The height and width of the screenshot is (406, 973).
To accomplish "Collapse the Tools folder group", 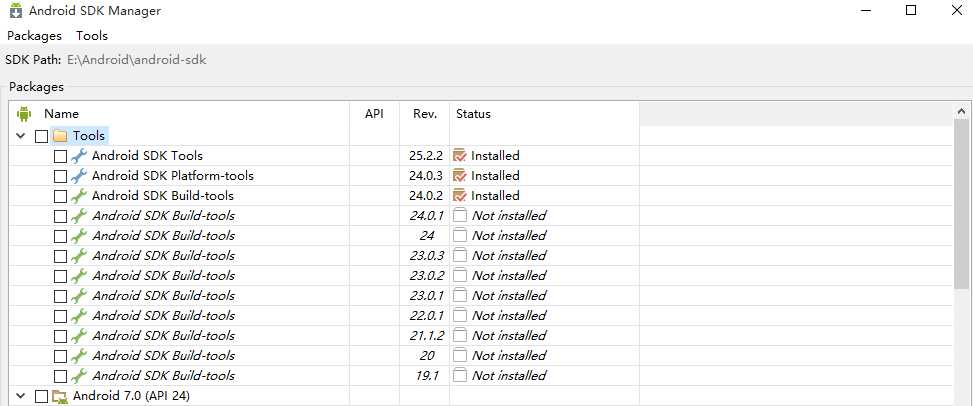I will click(21, 135).
